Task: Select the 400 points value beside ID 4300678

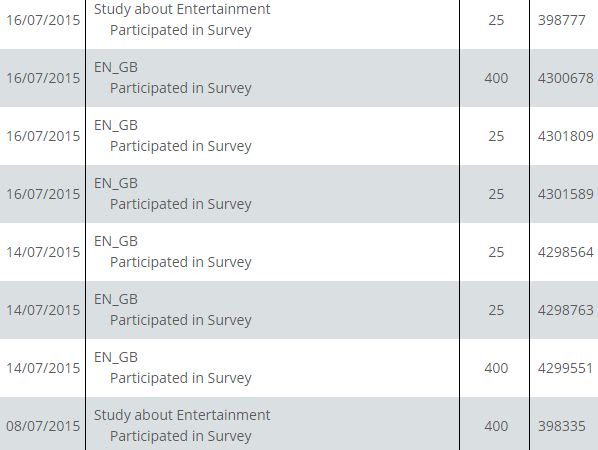Action: click(496, 78)
